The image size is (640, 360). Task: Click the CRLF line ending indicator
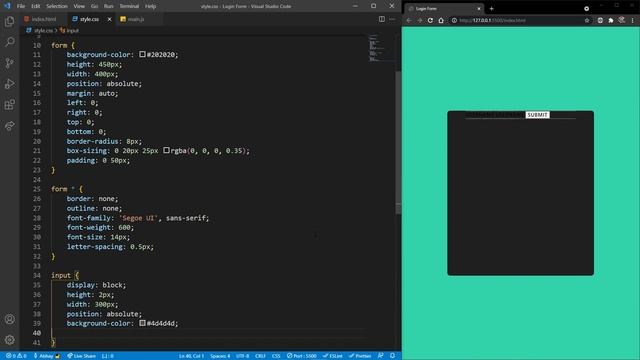(x=260, y=356)
